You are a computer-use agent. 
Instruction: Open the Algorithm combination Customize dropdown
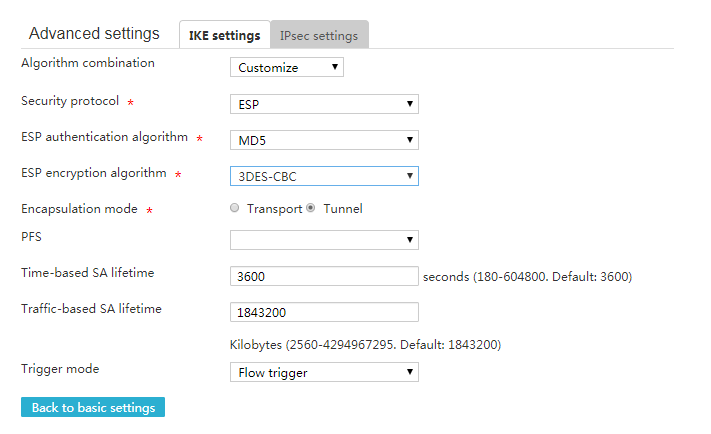point(287,67)
